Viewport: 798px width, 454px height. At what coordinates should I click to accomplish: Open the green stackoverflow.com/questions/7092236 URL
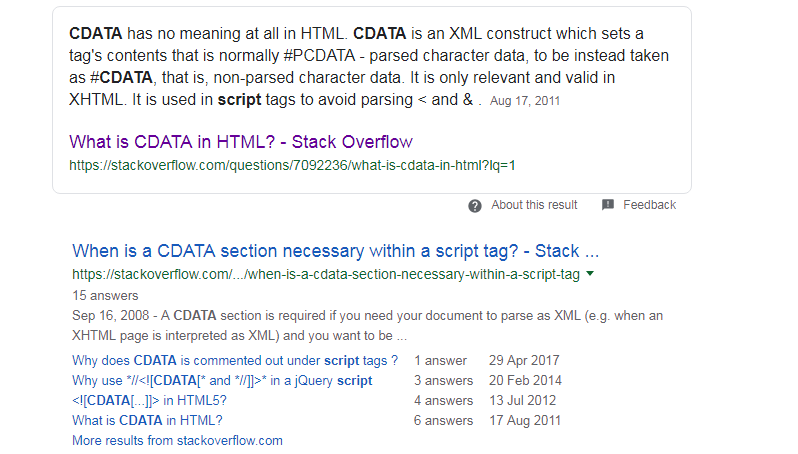point(292,165)
